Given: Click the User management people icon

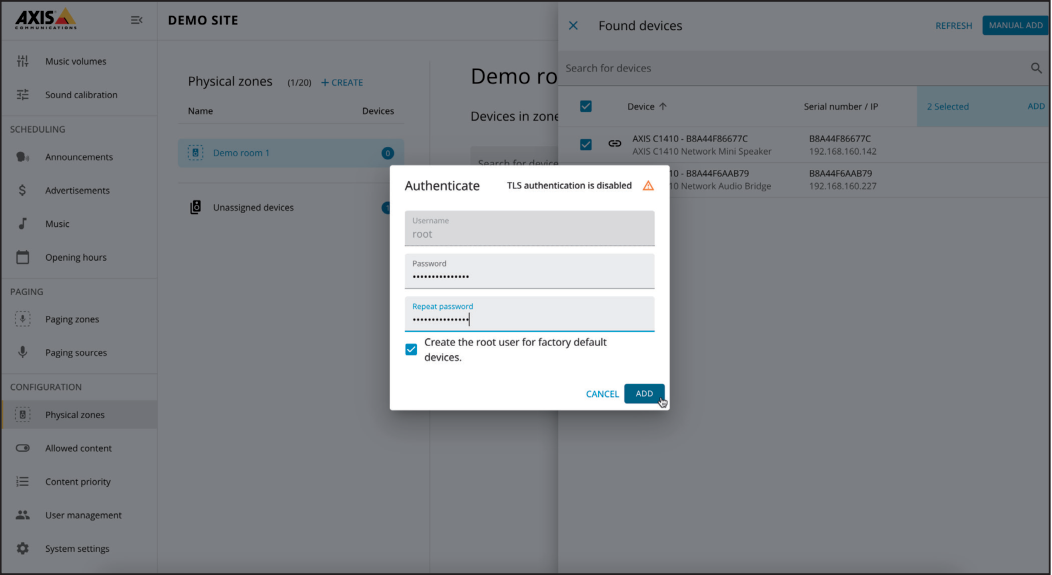Looking at the screenshot, I should [x=23, y=515].
